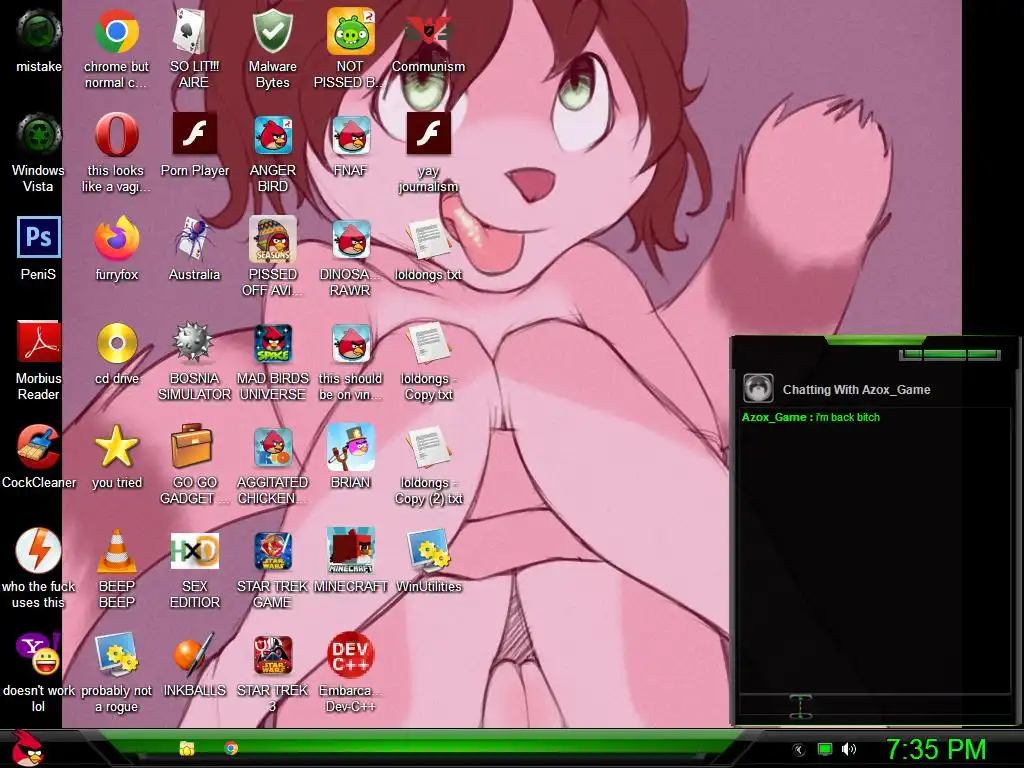Open the 'mistake' recycle bin icon
The height and width of the screenshot is (768, 1024).
tap(39, 31)
